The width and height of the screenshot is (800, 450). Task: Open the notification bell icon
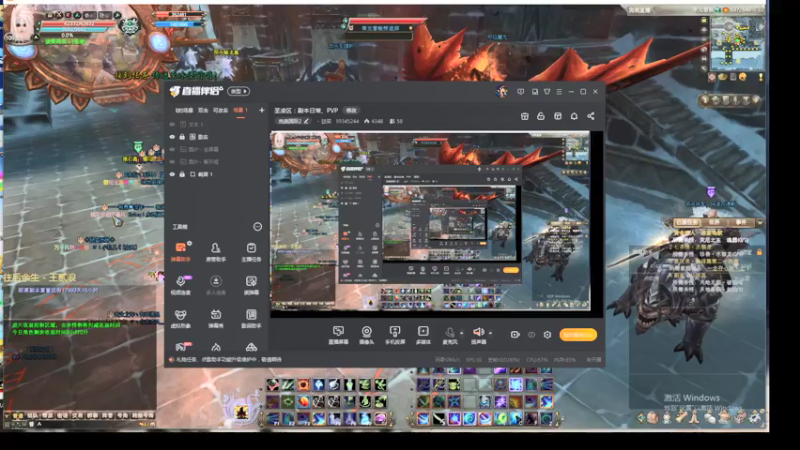574,116
